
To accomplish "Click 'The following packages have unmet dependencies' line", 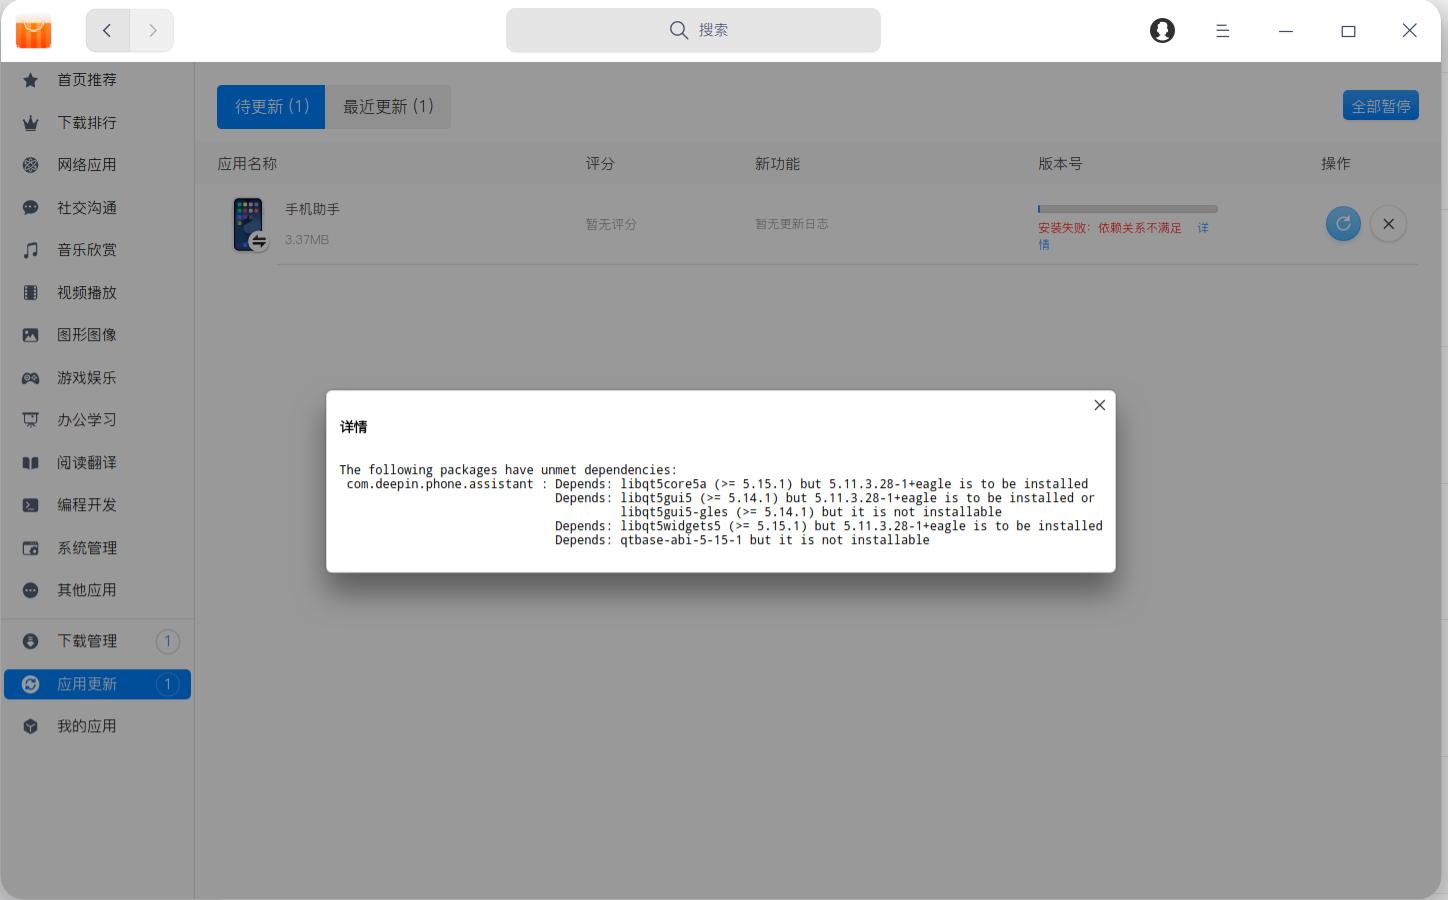I will click(x=508, y=470).
